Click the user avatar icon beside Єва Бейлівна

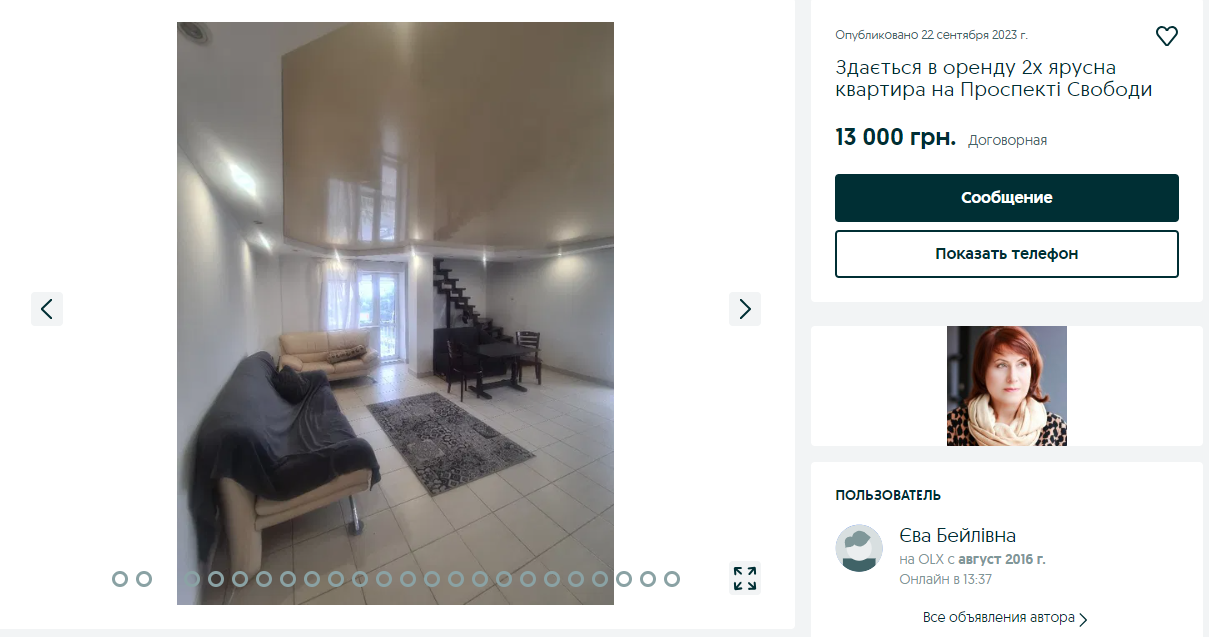coord(859,548)
